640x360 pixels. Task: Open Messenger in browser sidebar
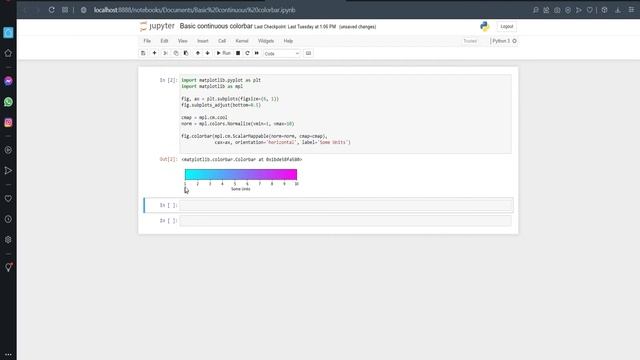(8, 81)
